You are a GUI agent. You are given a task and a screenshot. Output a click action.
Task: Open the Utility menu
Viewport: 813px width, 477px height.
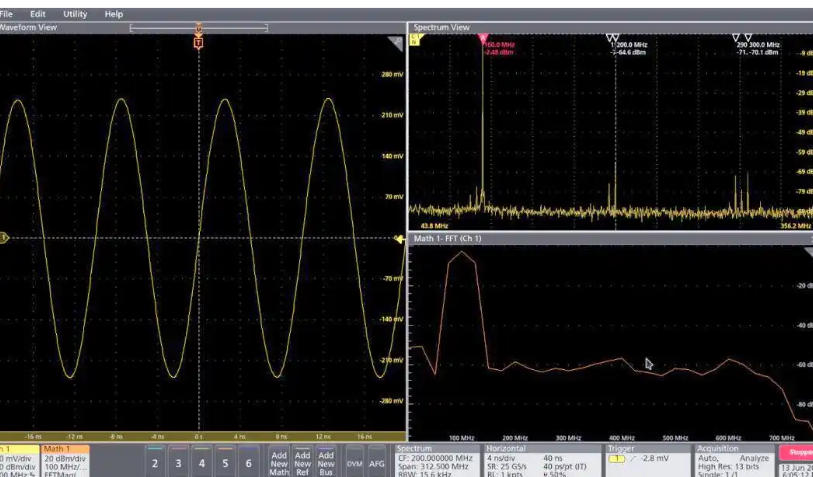tap(75, 14)
